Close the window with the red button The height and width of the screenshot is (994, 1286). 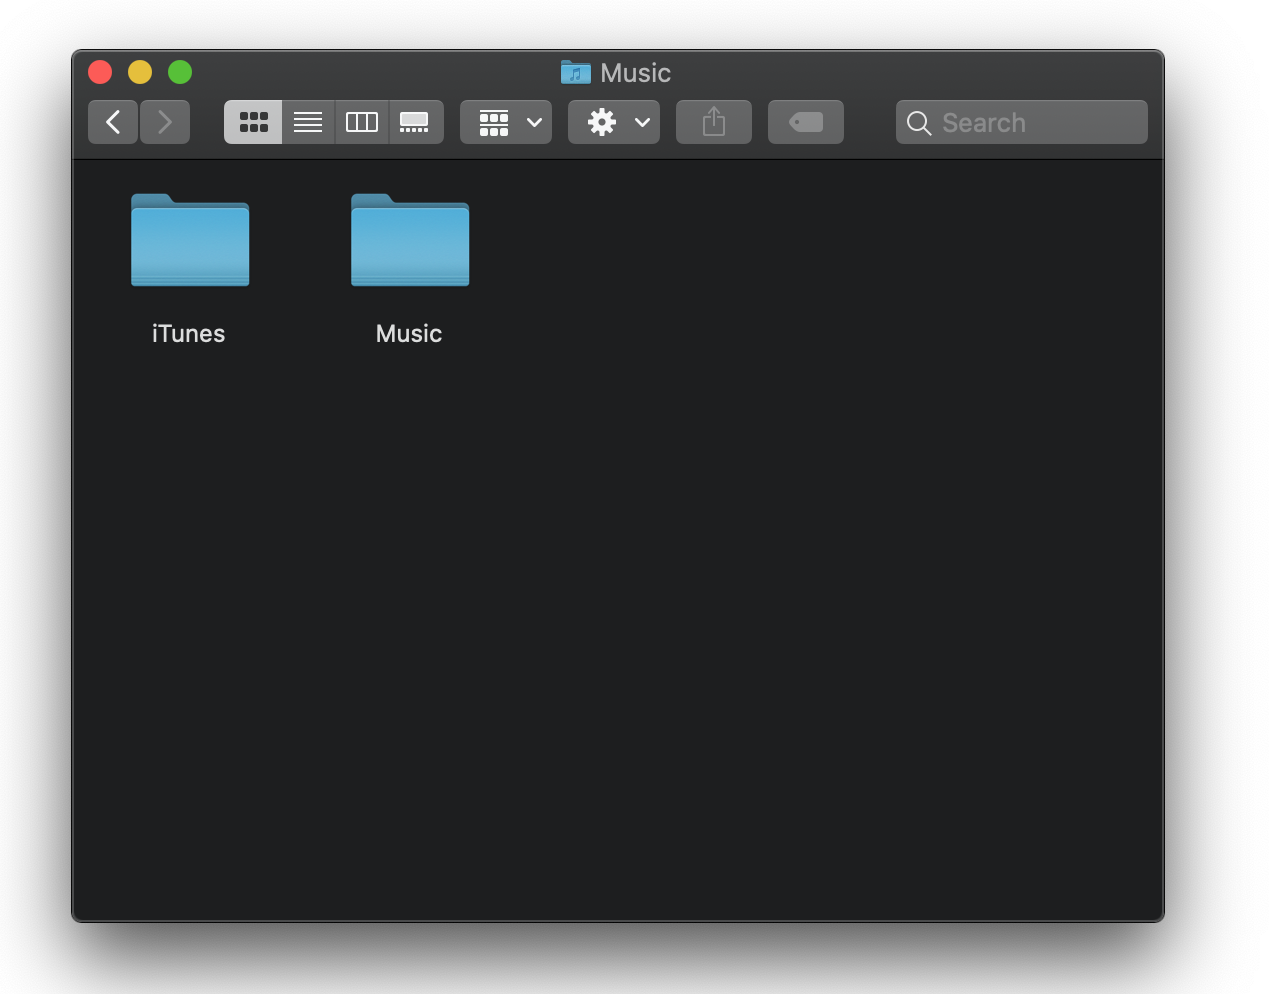(x=100, y=72)
